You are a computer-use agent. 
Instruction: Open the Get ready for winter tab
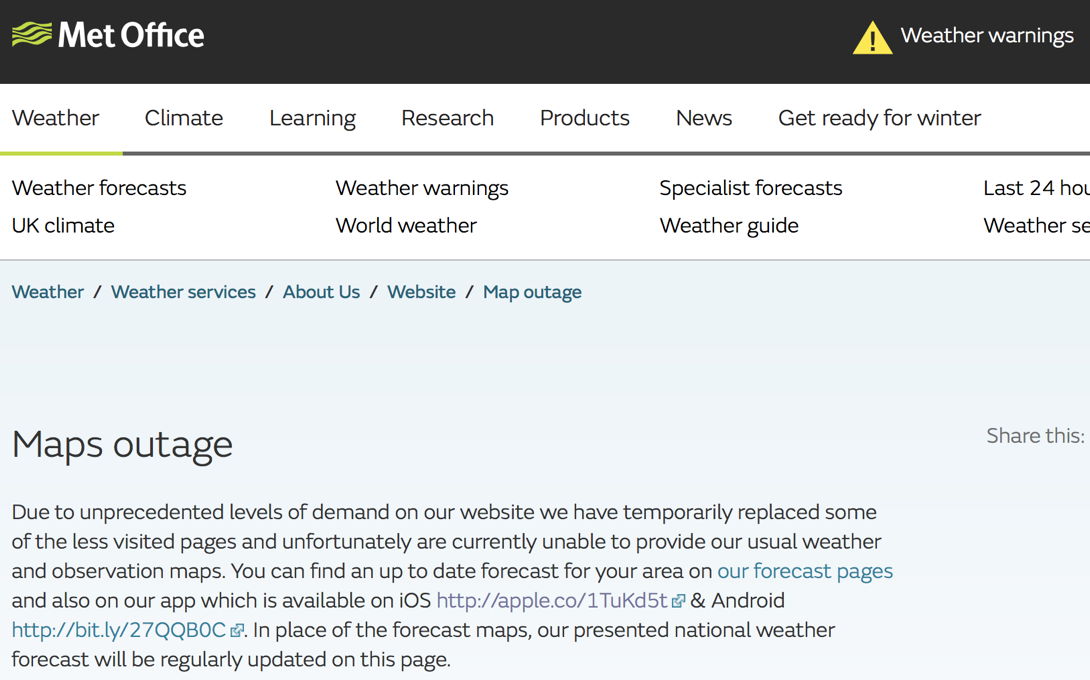pyautogui.click(x=879, y=118)
